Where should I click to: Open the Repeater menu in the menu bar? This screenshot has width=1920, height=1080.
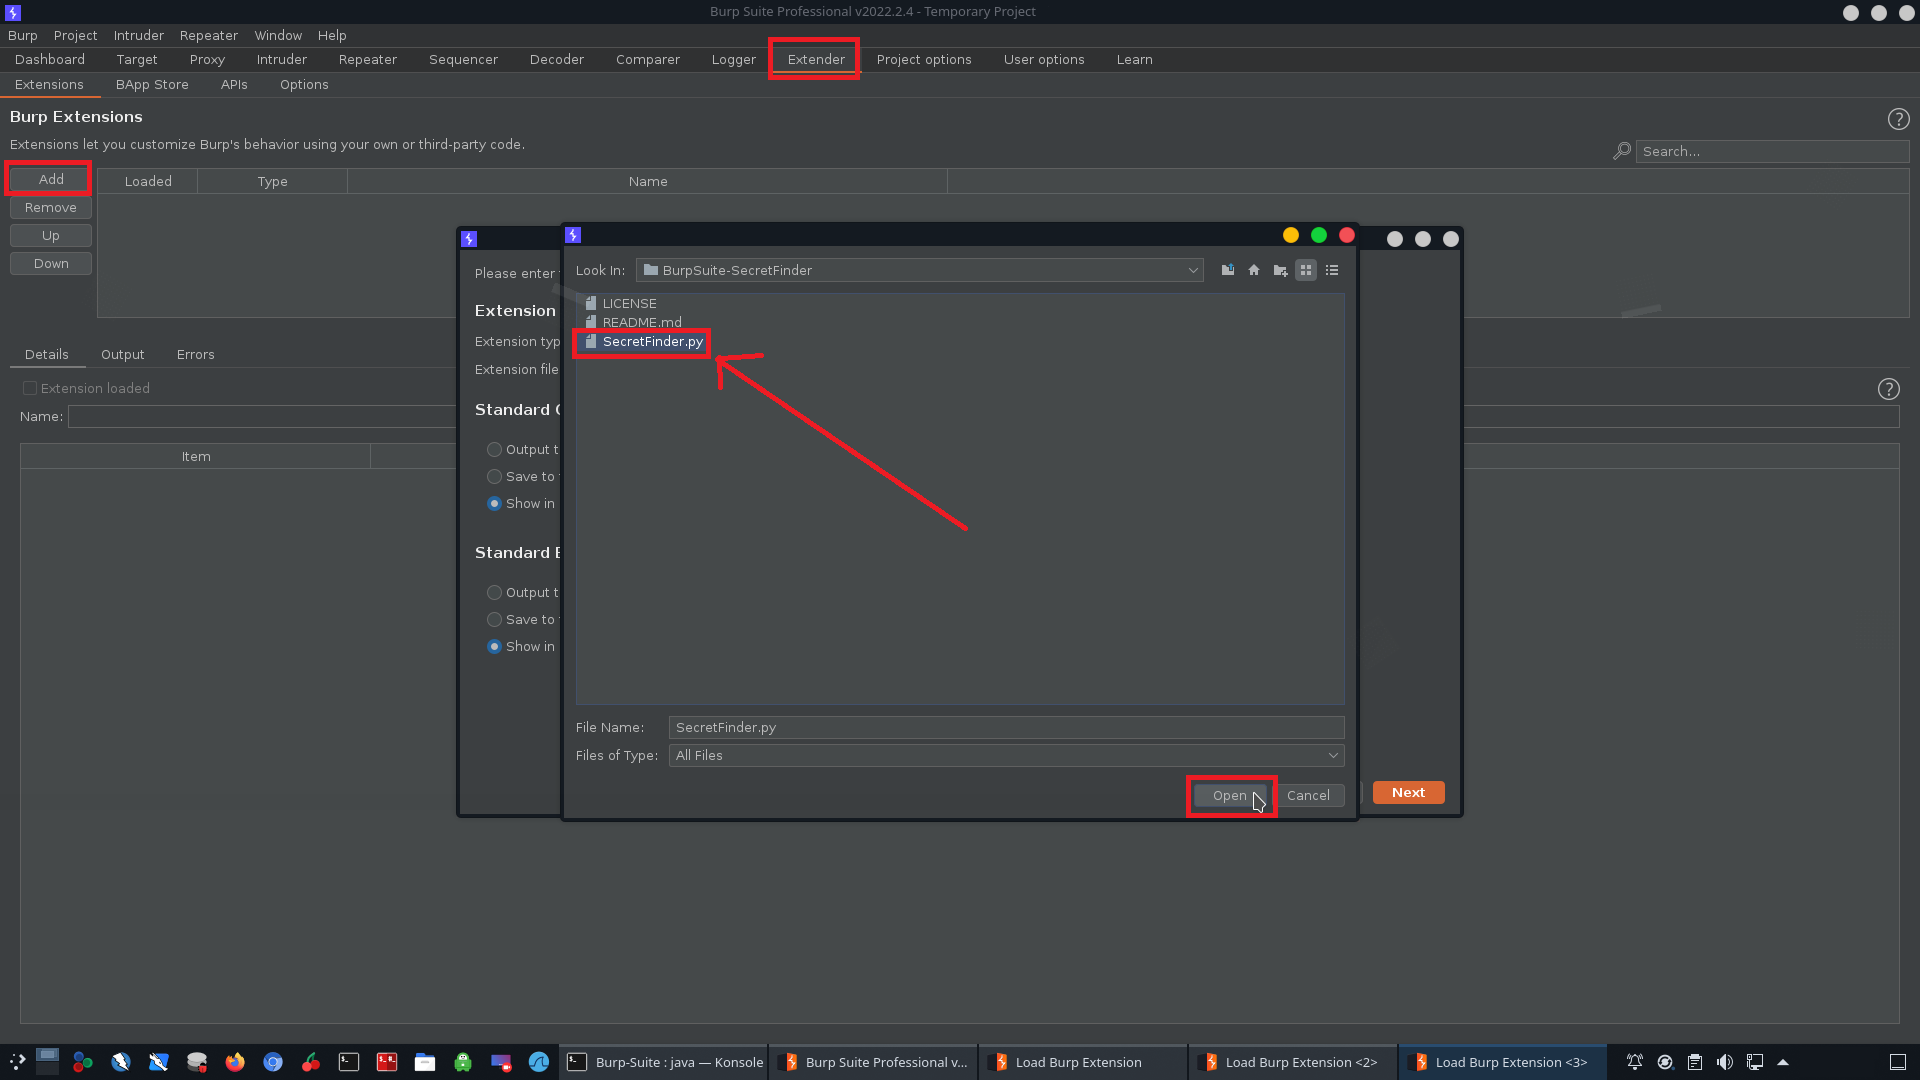coord(208,35)
